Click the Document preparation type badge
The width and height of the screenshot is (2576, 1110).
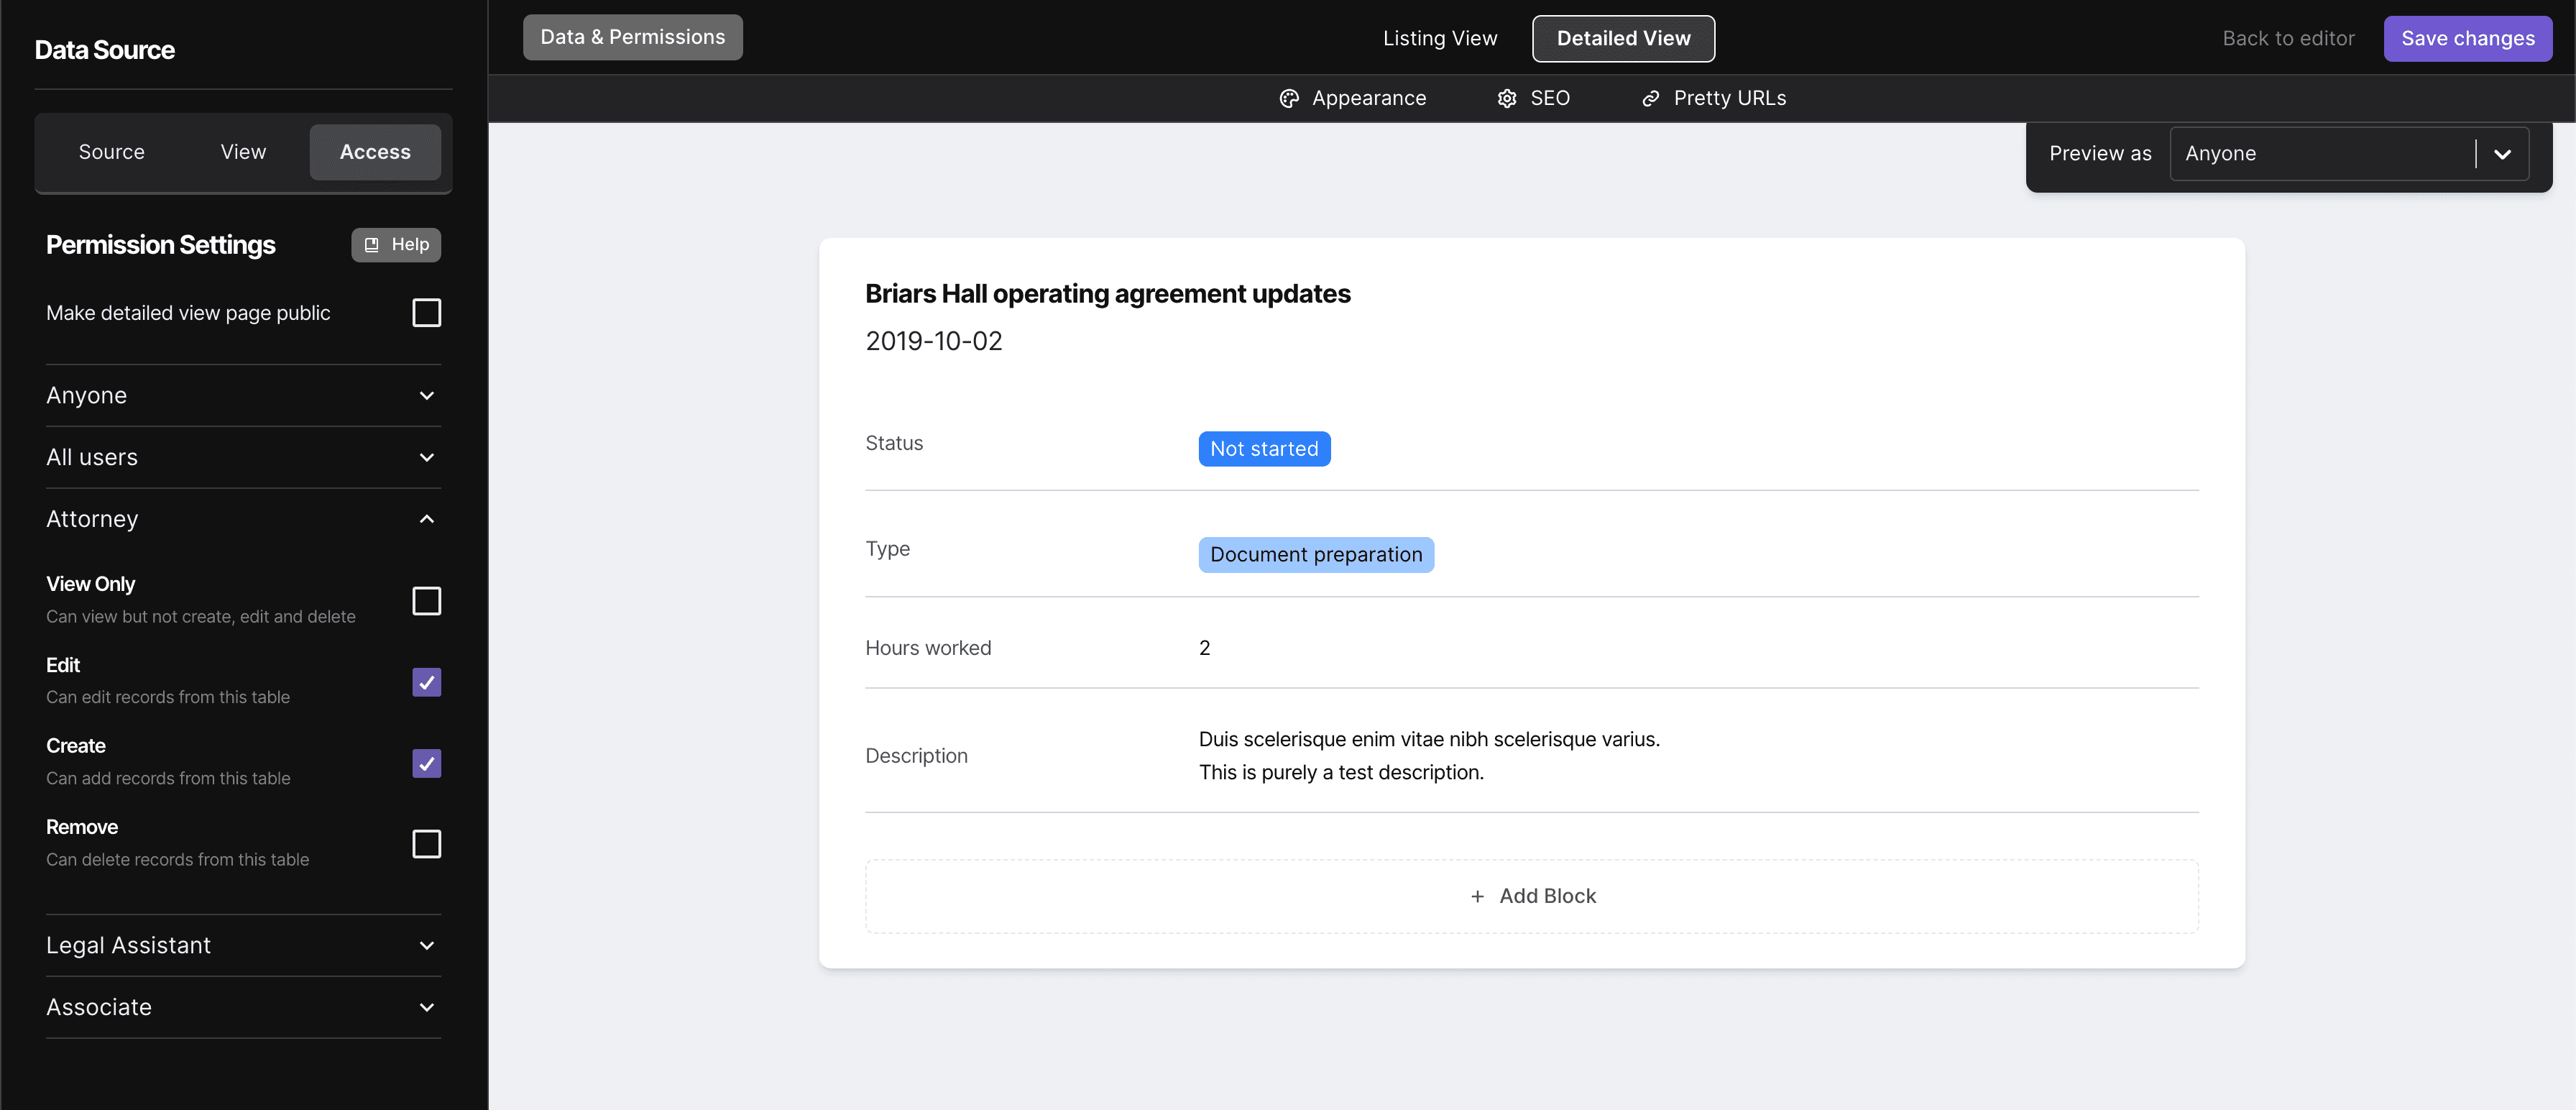tap(1316, 555)
